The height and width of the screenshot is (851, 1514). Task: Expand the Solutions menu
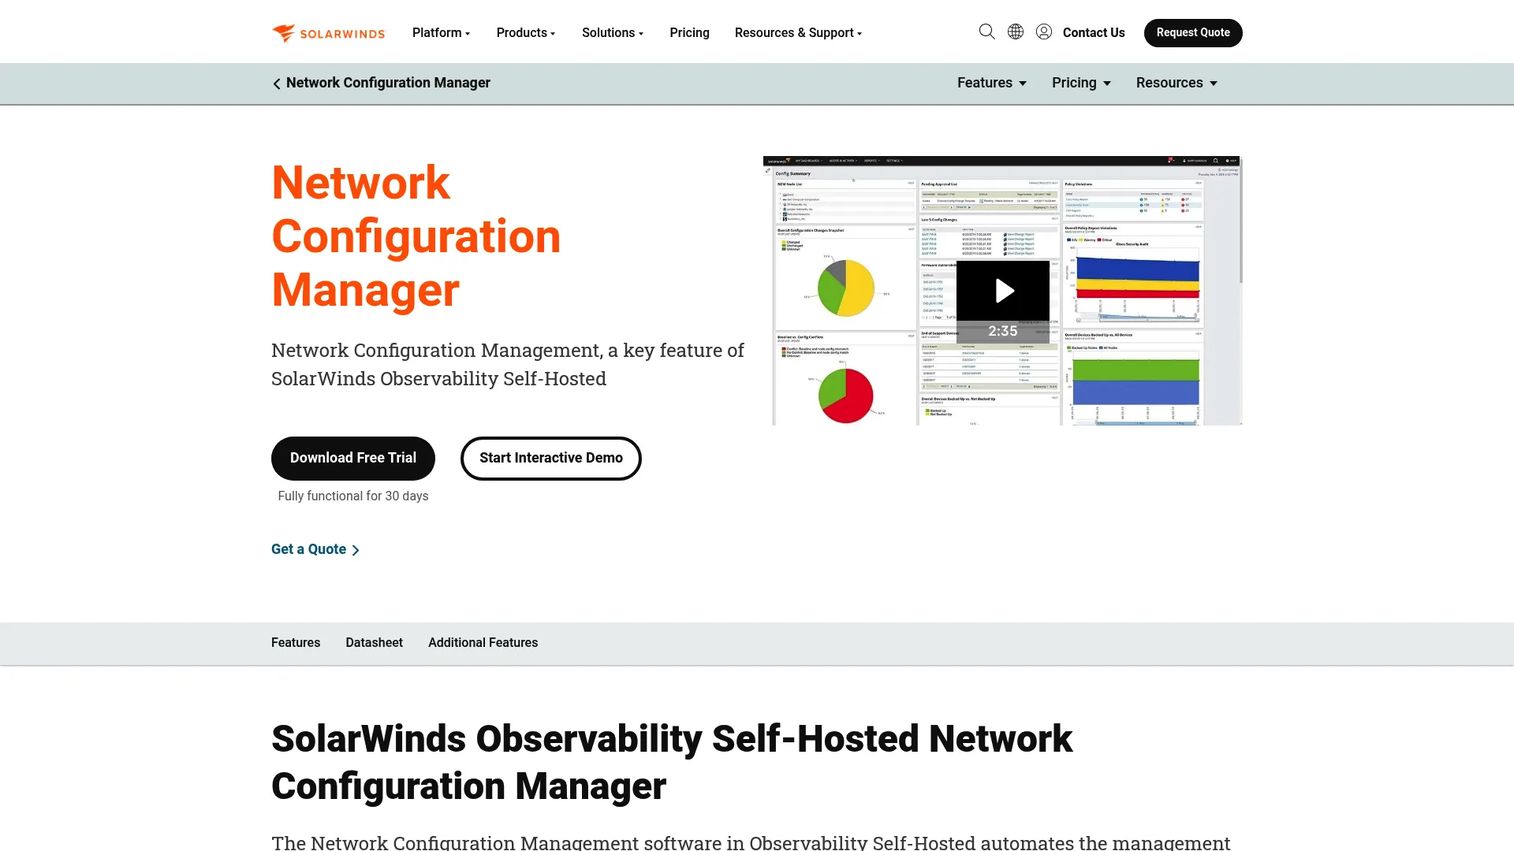pyautogui.click(x=613, y=33)
